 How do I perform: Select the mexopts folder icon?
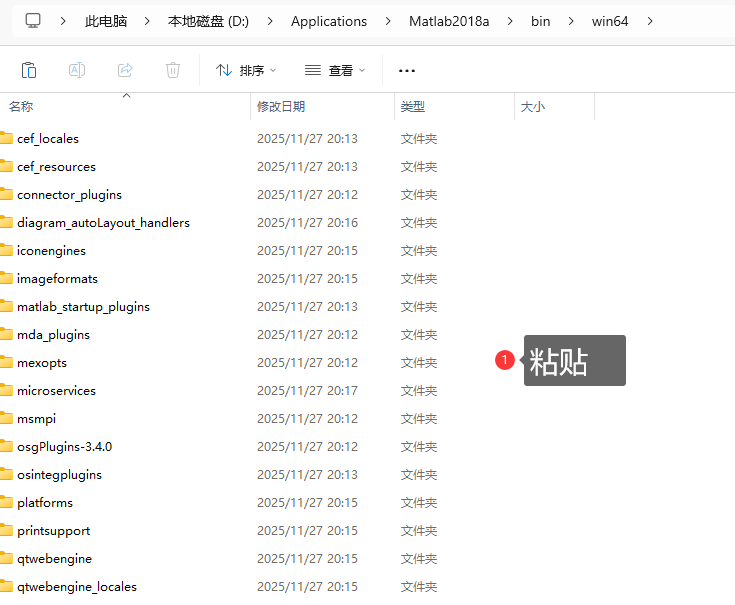pyautogui.click(x=6, y=362)
